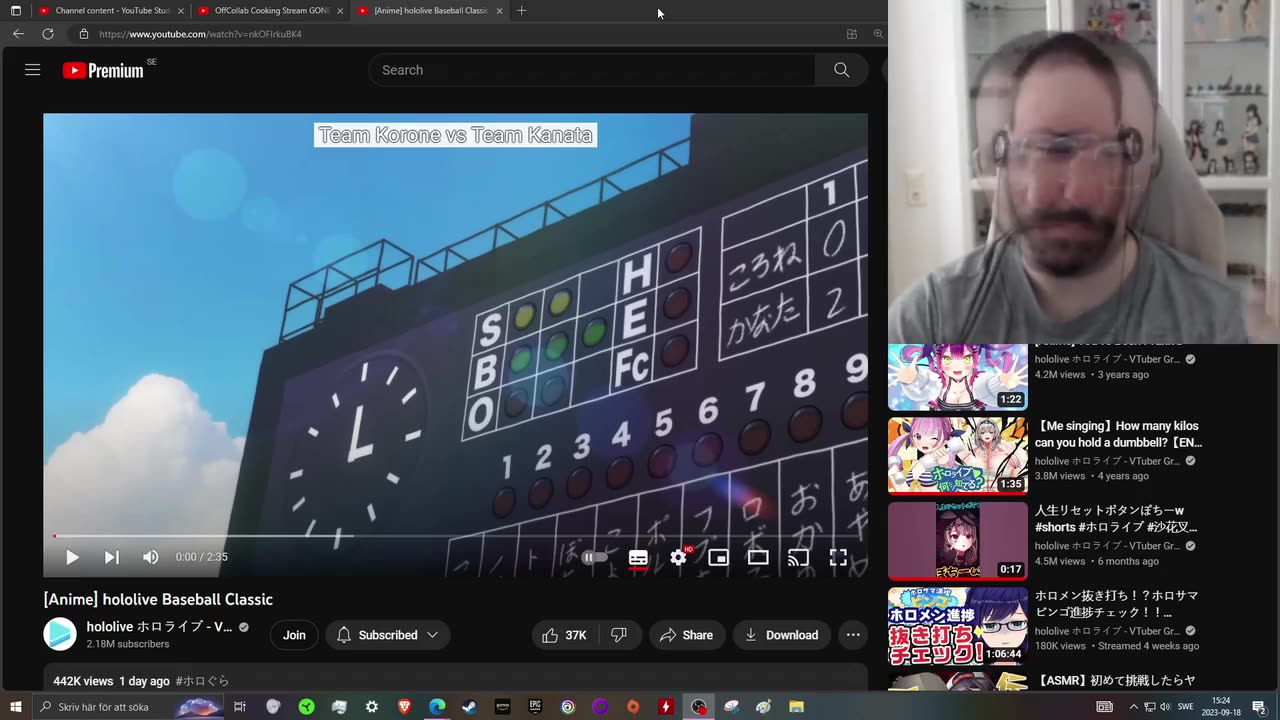Click the #ホロぐら hashtag link
1280x720 pixels.
pos(202,681)
